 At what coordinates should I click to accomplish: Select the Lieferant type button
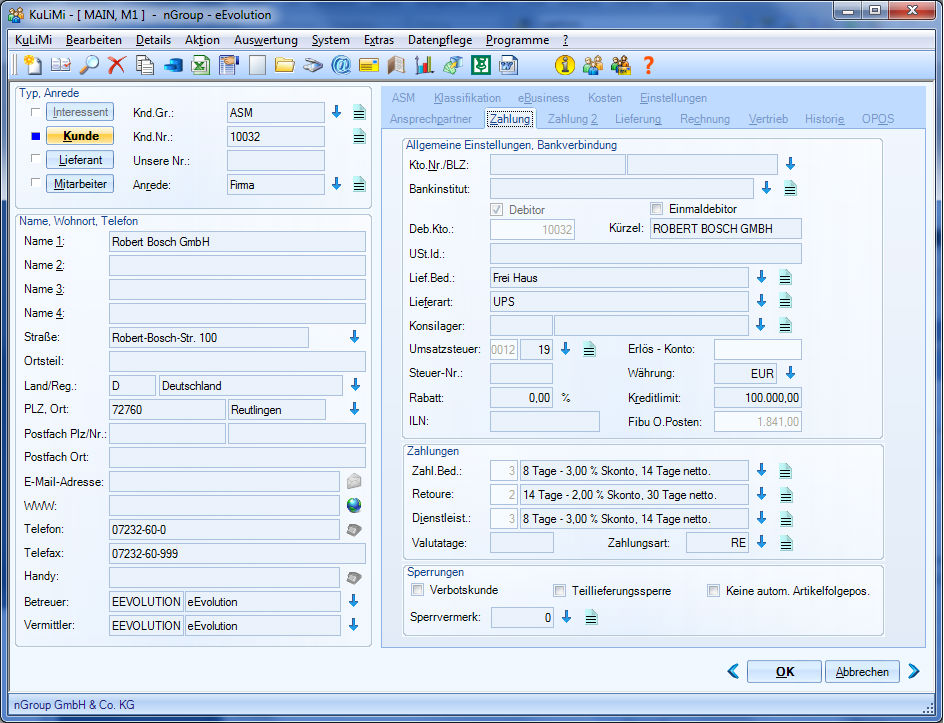(80, 160)
